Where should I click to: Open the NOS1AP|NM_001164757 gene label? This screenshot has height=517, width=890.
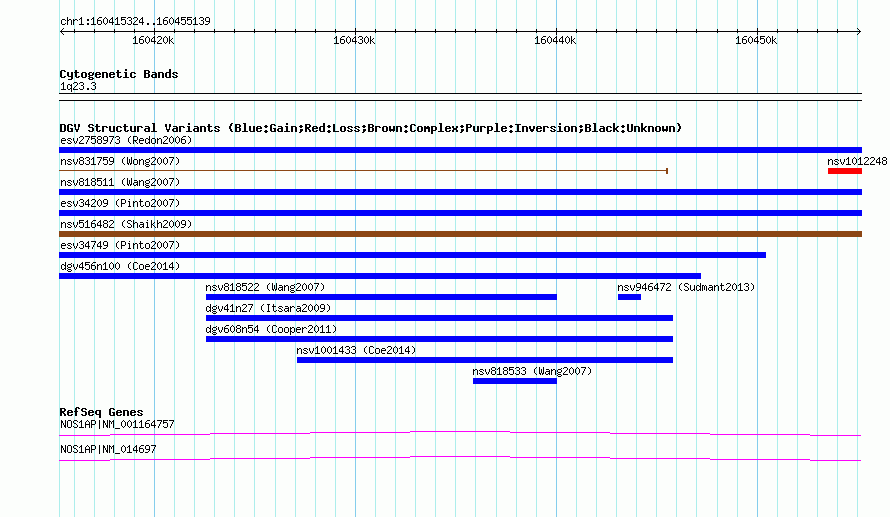tap(117, 424)
